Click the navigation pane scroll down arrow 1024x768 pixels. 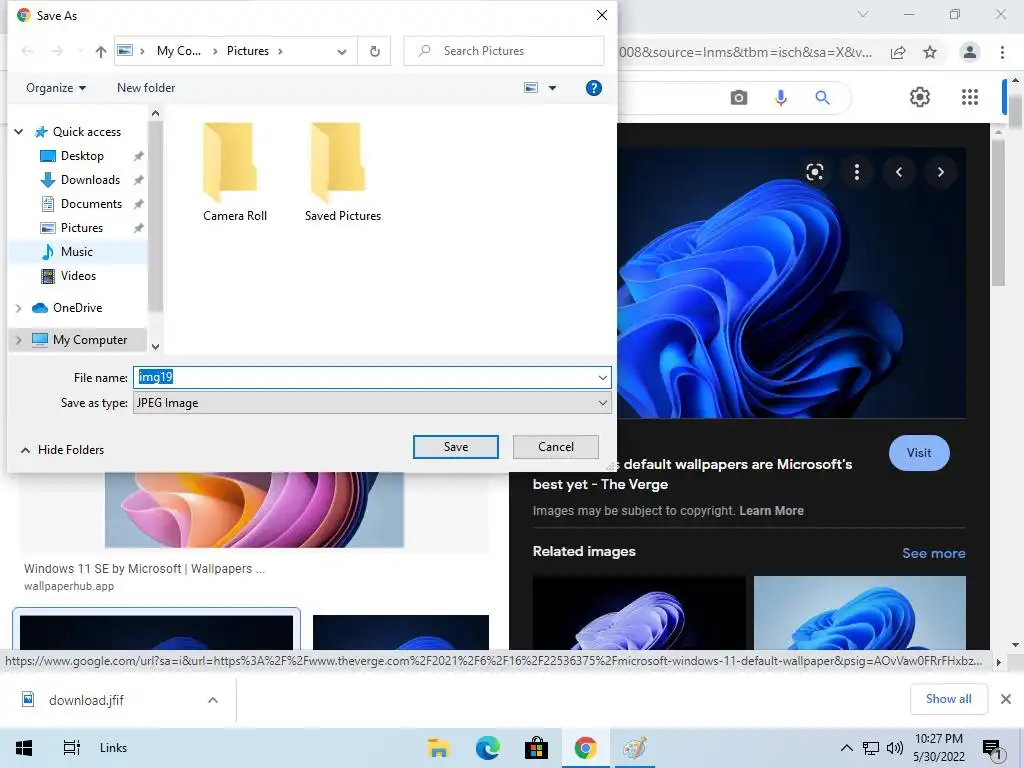click(x=155, y=347)
